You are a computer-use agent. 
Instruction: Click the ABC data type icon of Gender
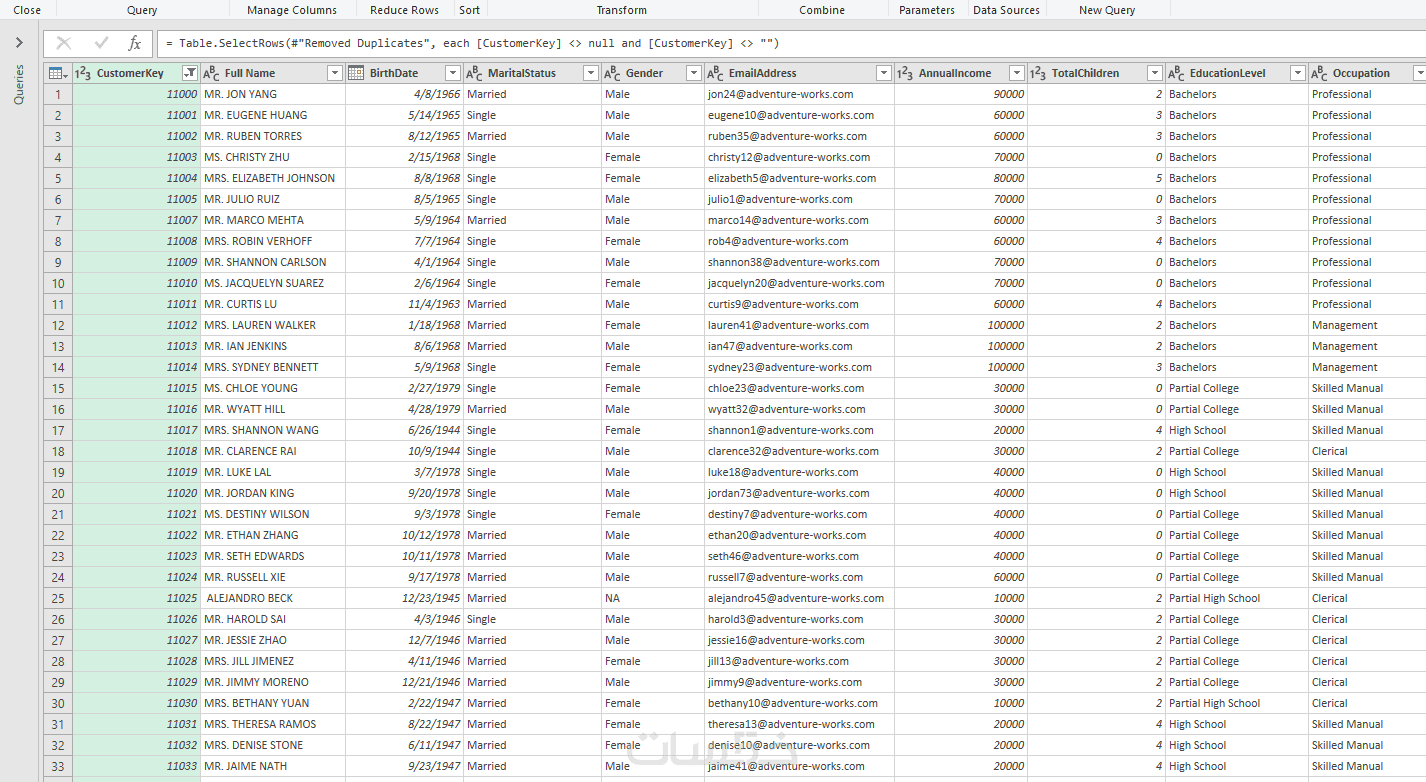[x=613, y=73]
